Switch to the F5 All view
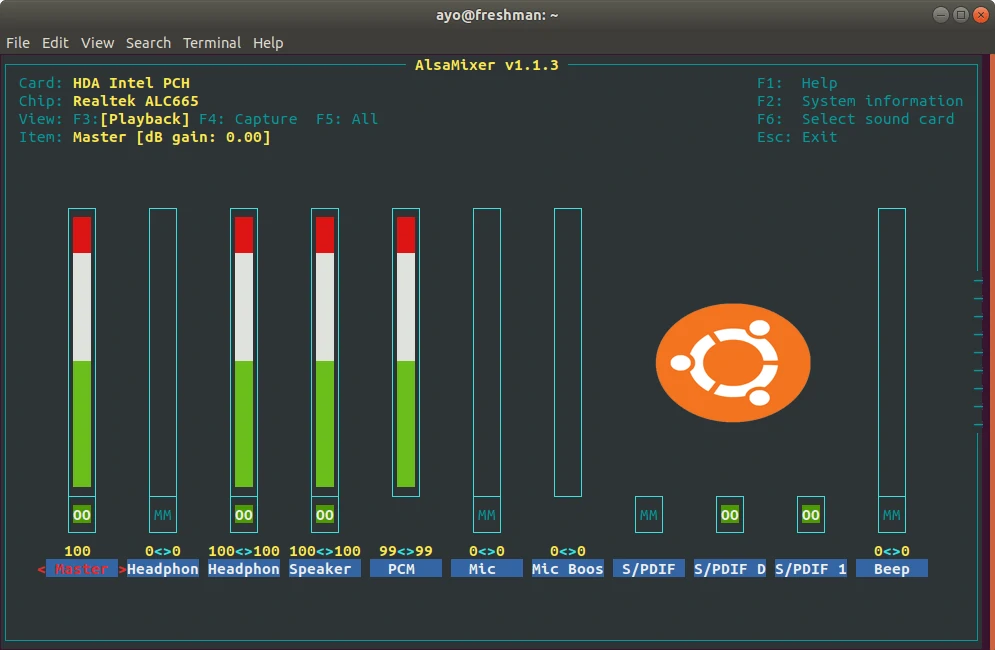The width and height of the screenshot is (995, 650). pos(347,119)
